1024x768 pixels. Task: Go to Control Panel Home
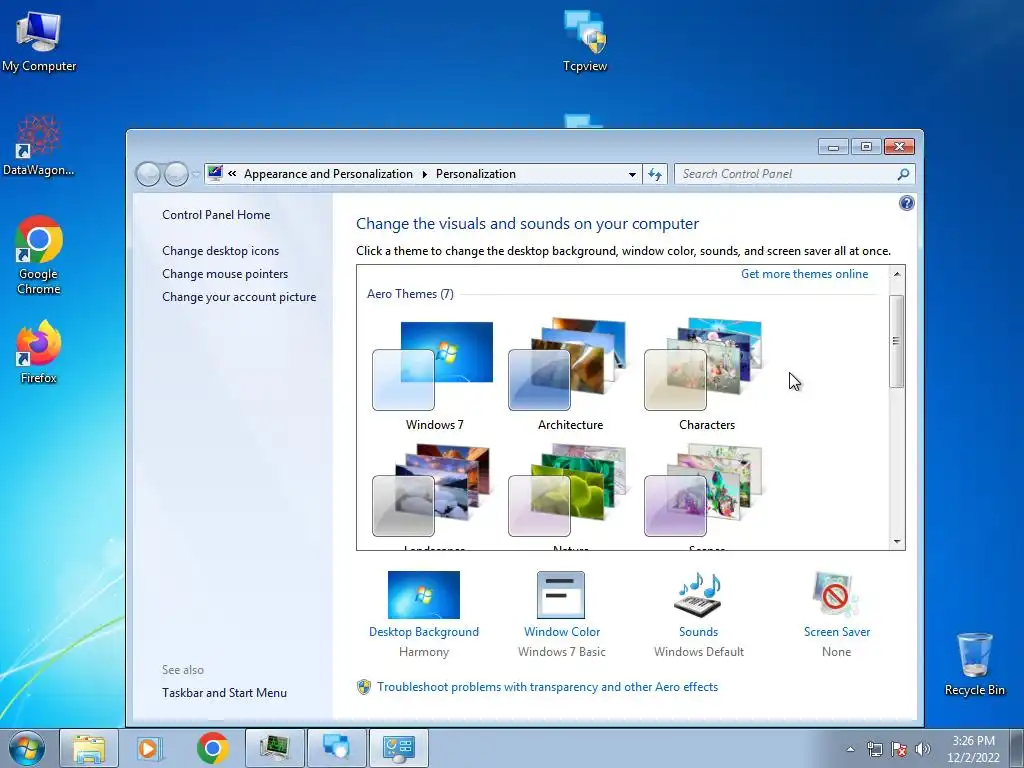pyautogui.click(x=216, y=214)
